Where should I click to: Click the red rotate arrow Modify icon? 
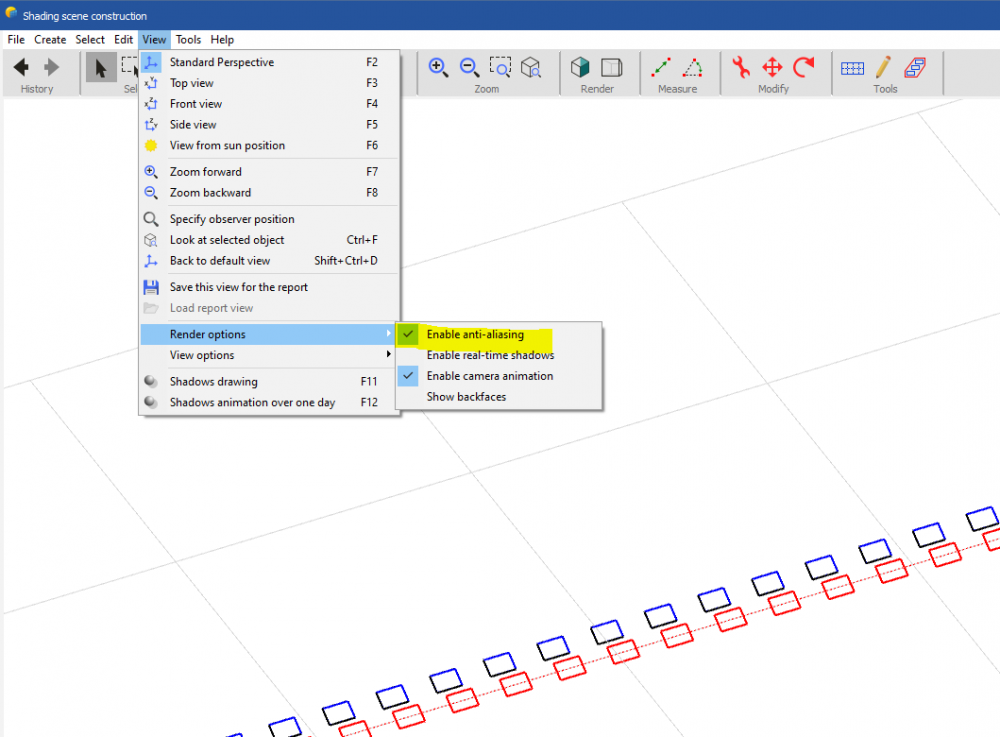804,67
